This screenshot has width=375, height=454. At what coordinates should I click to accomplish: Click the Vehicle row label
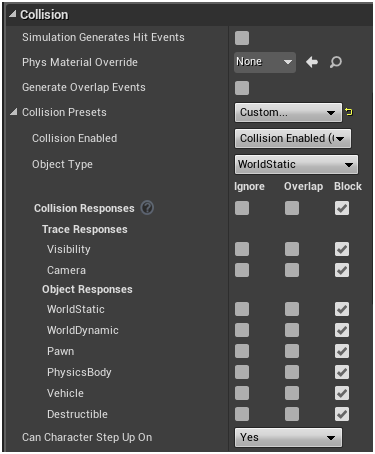coord(65,393)
